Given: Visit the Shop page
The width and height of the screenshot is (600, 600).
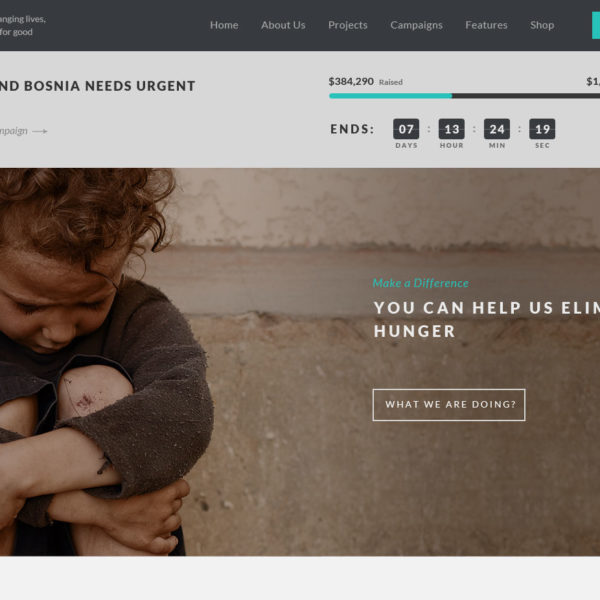Looking at the screenshot, I should point(542,25).
